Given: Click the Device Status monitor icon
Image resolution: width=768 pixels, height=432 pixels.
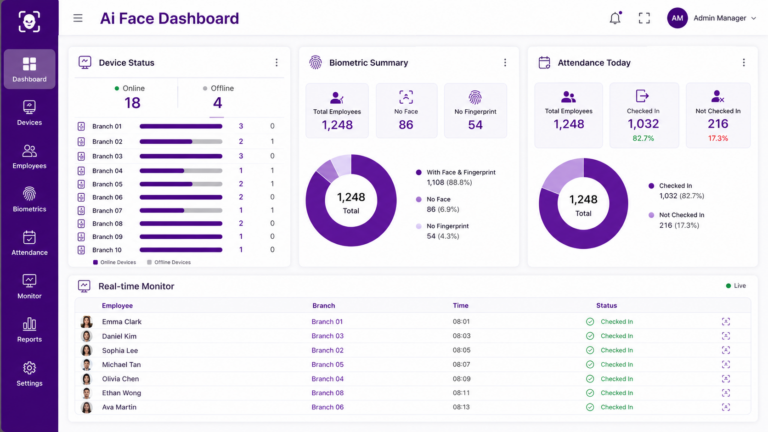Looking at the screenshot, I should [x=85, y=62].
